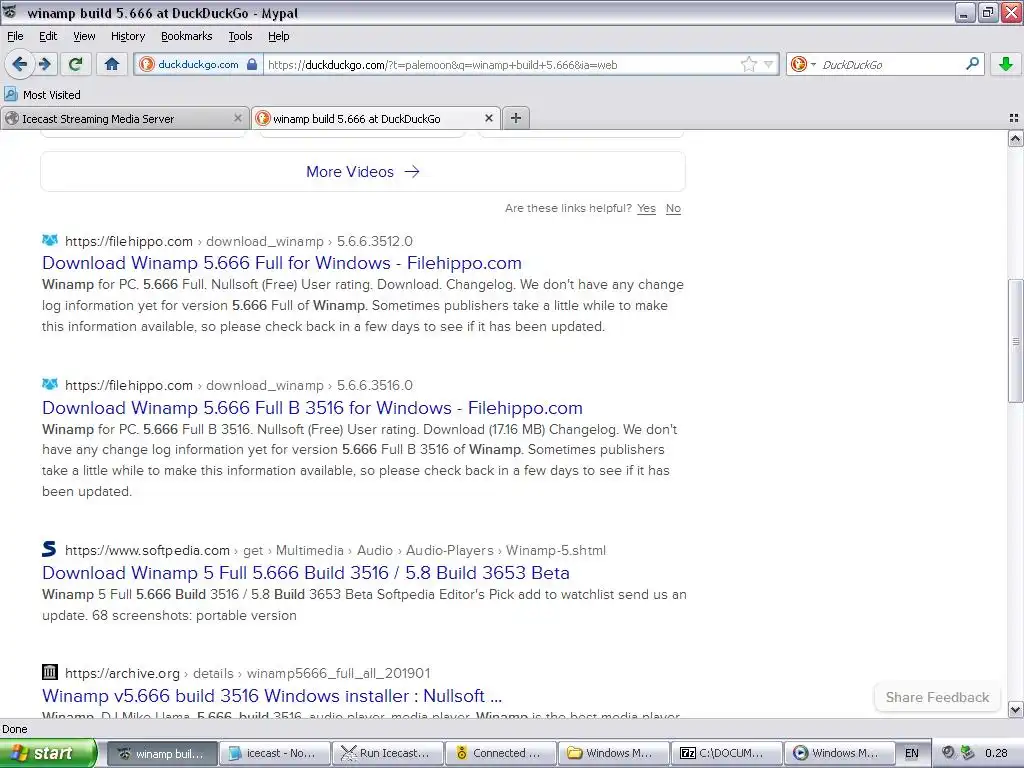This screenshot has width=1024, height=768.
Task: Open Winamp 5.666 Full B 3516 Filehippo result
Action: tap(312, 408)
